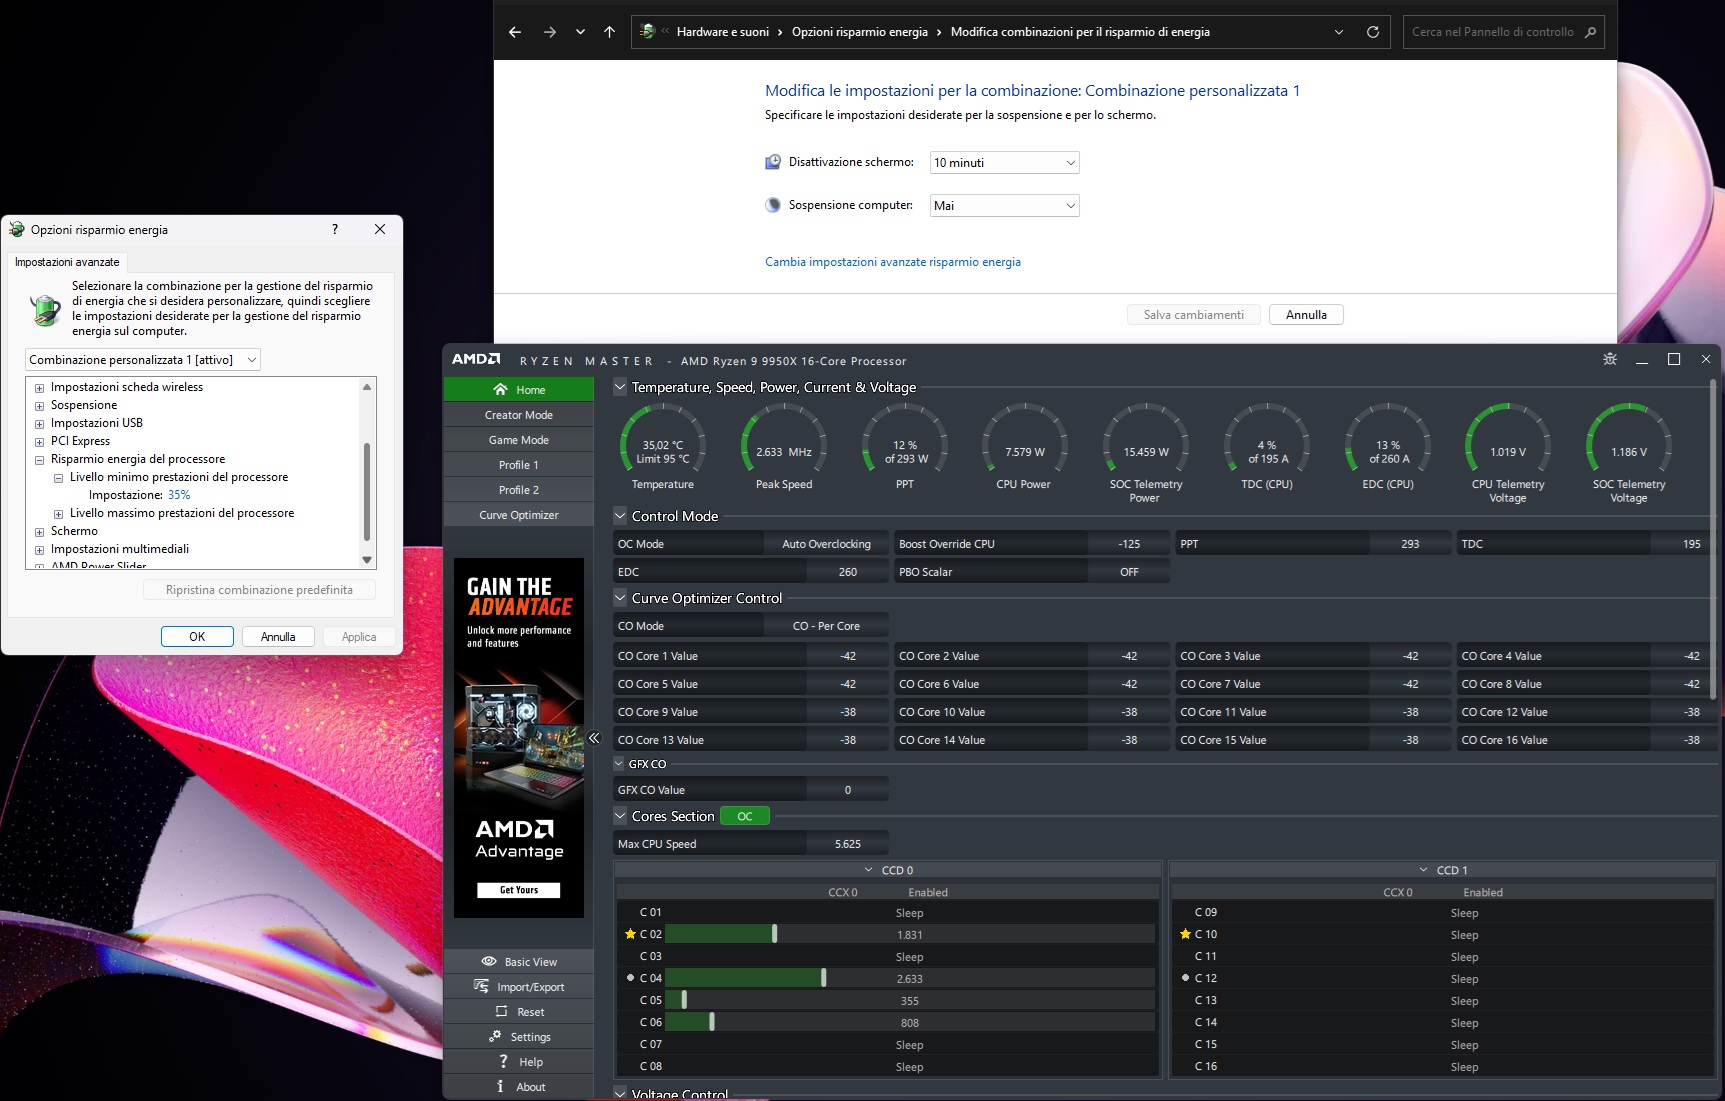
Task: Click Get Yours on the AMD Advantage ad
Action: tap(519, 890)
